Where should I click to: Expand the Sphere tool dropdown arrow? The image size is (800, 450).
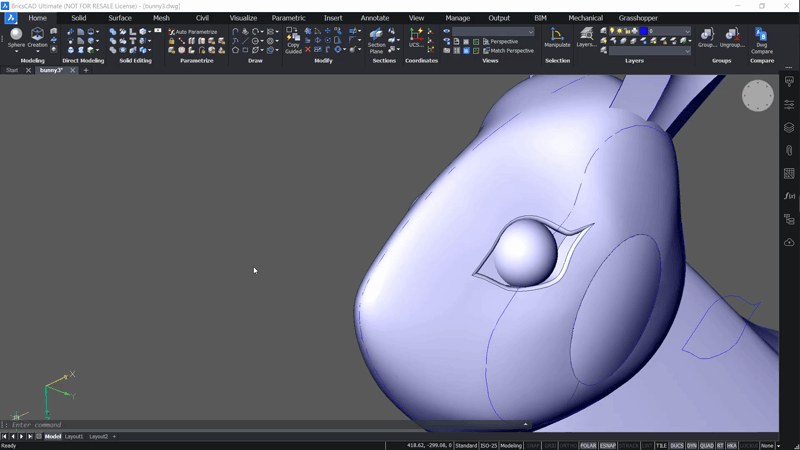(16, 52)
